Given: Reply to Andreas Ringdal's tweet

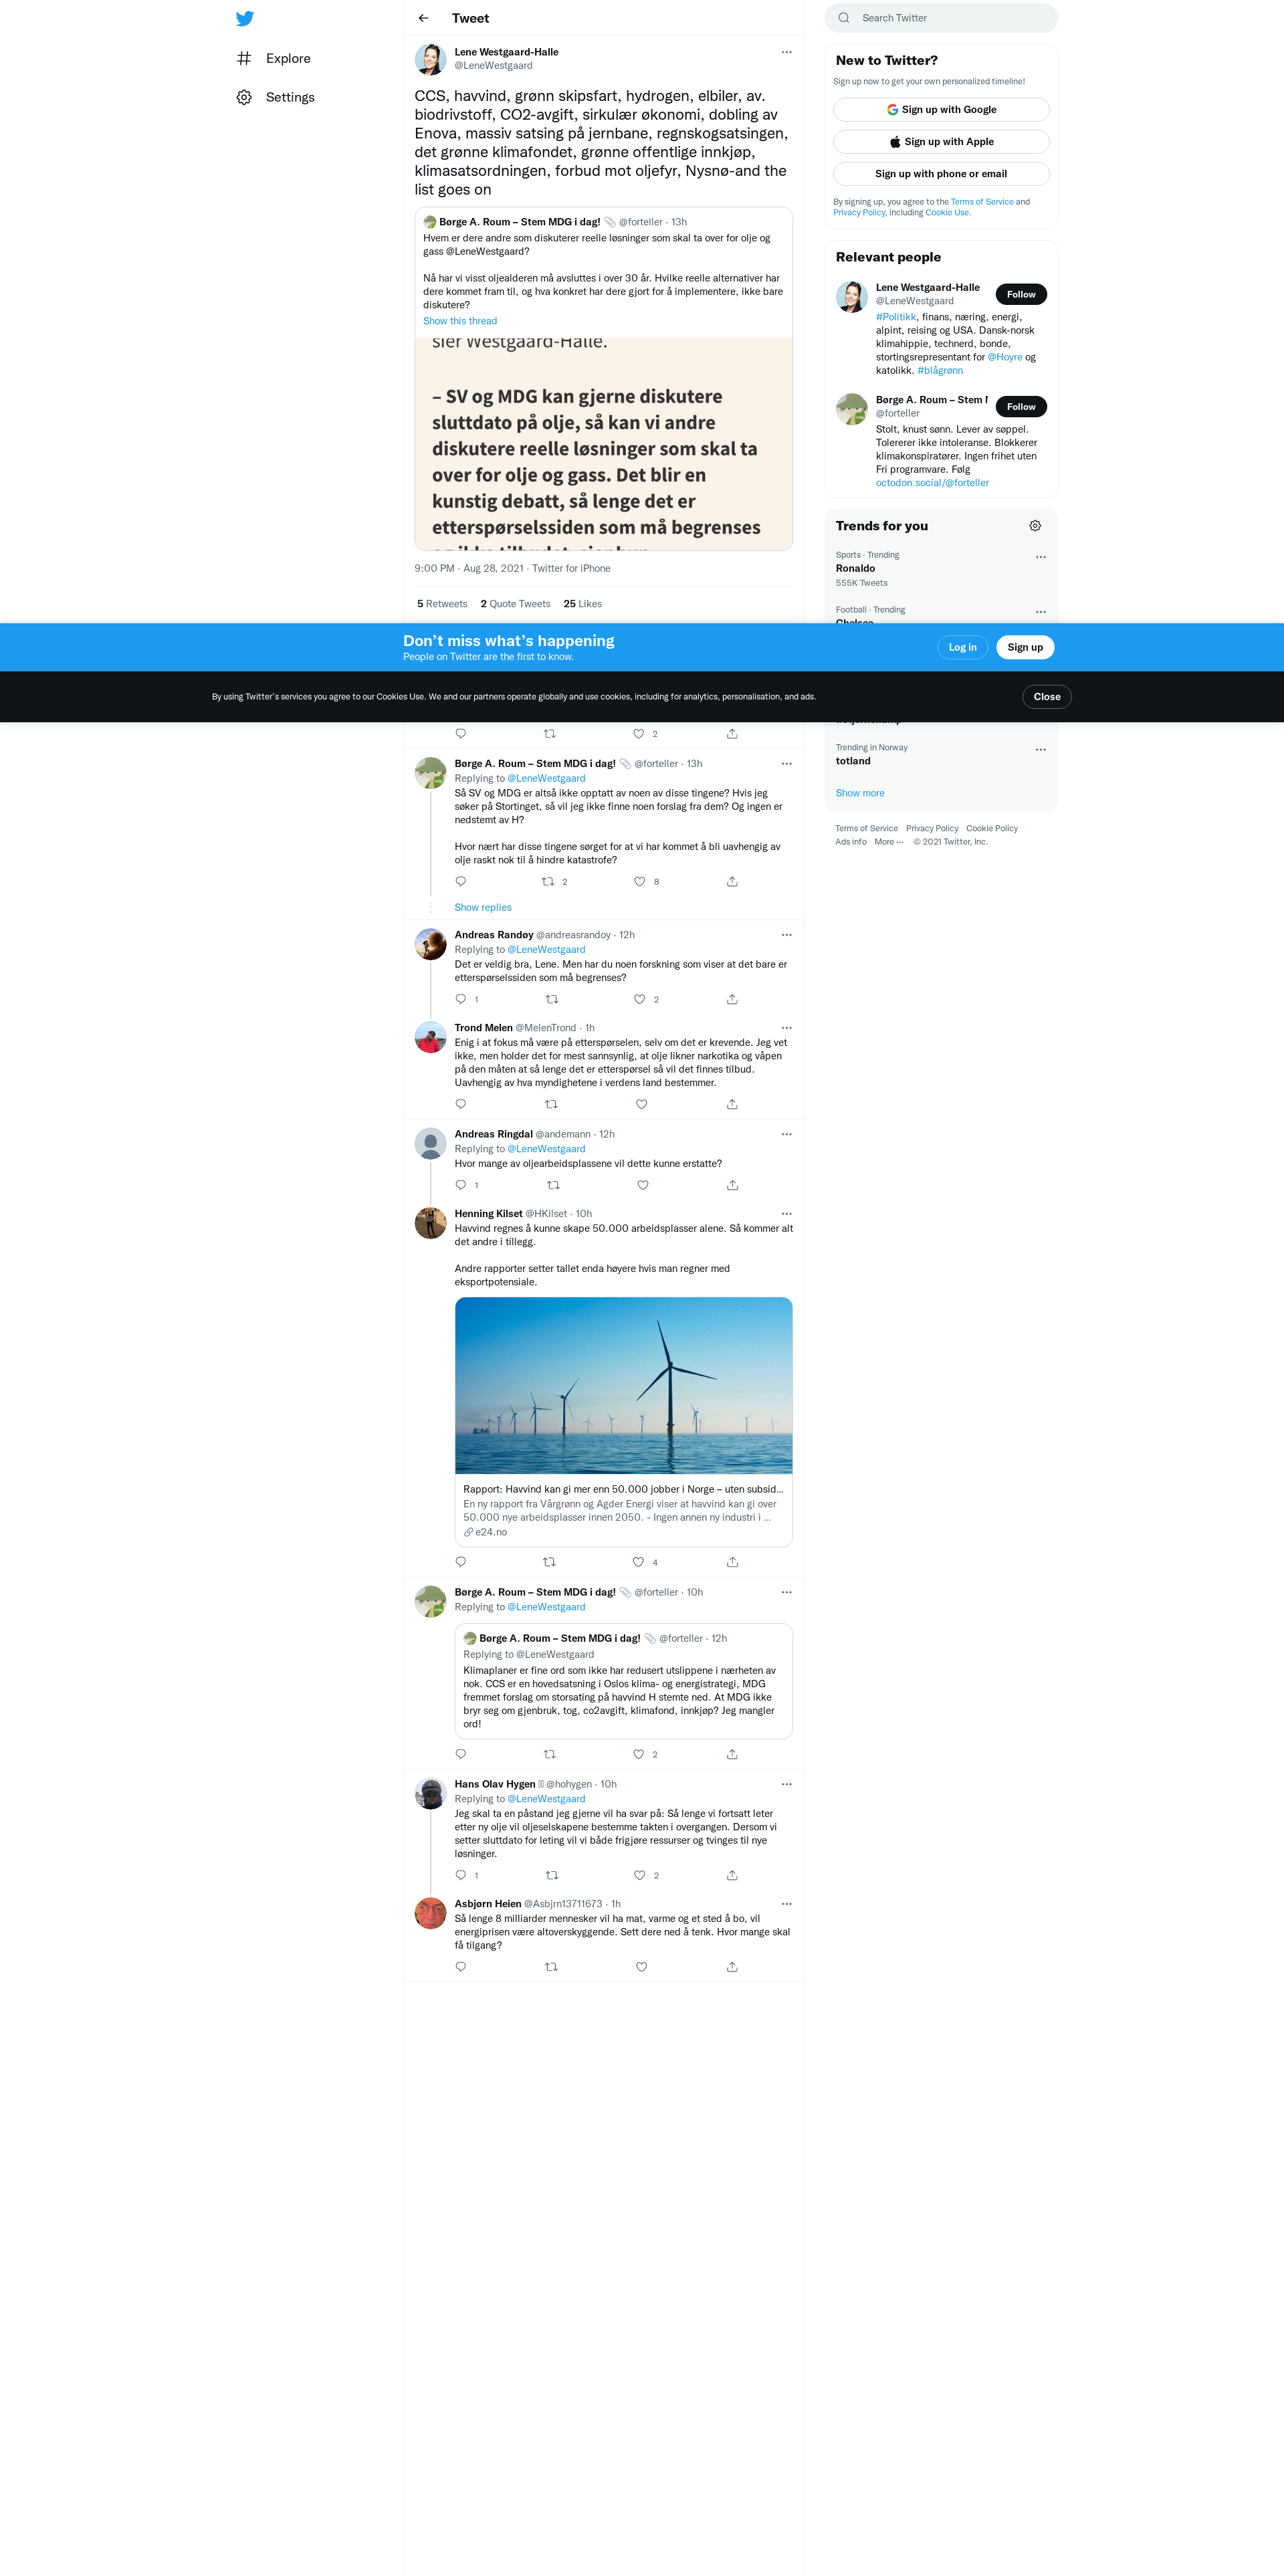Looking at the screenshot, I should (461, 1185).
